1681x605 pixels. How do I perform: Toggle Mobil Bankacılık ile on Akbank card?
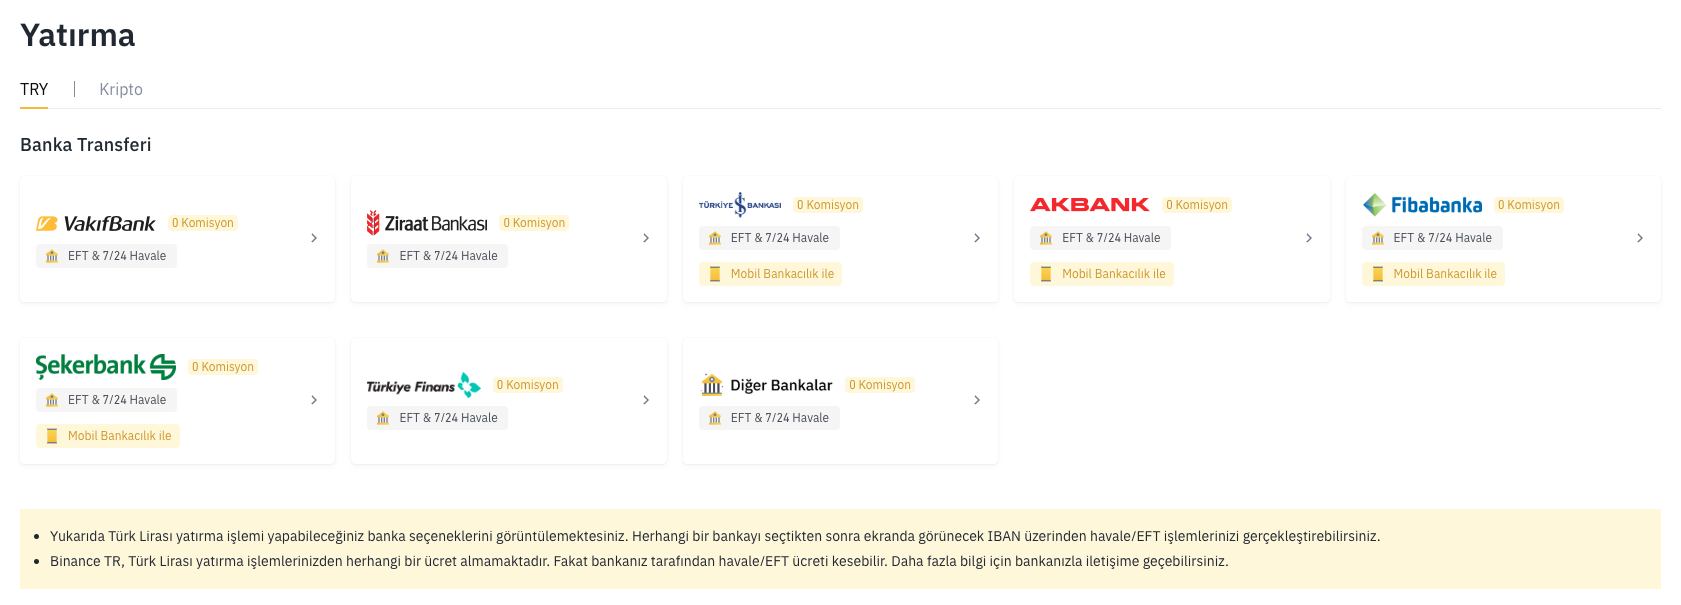coord(1101,273)
